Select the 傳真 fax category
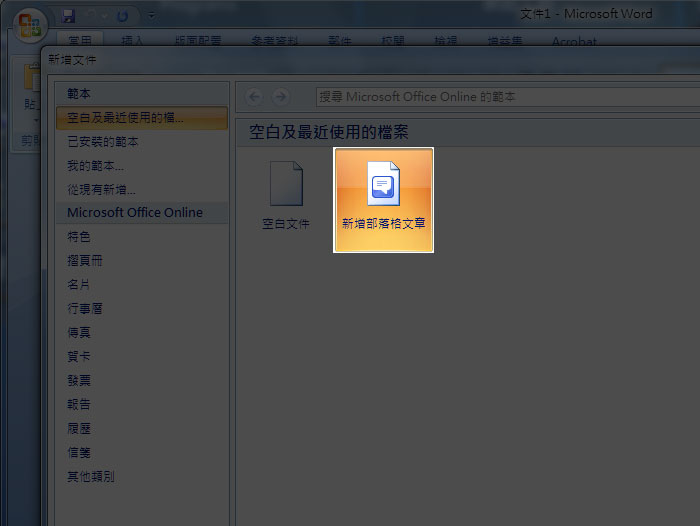This screenshot has width=700, height=526. pos(79,333)
